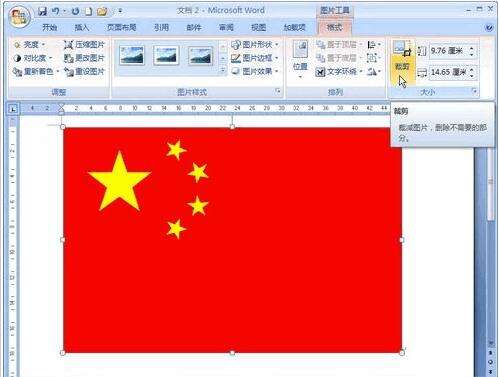Viewport: 499px width, 377px height.
Task: Click 置于顶层 bring to front
Action: (339, 44)
